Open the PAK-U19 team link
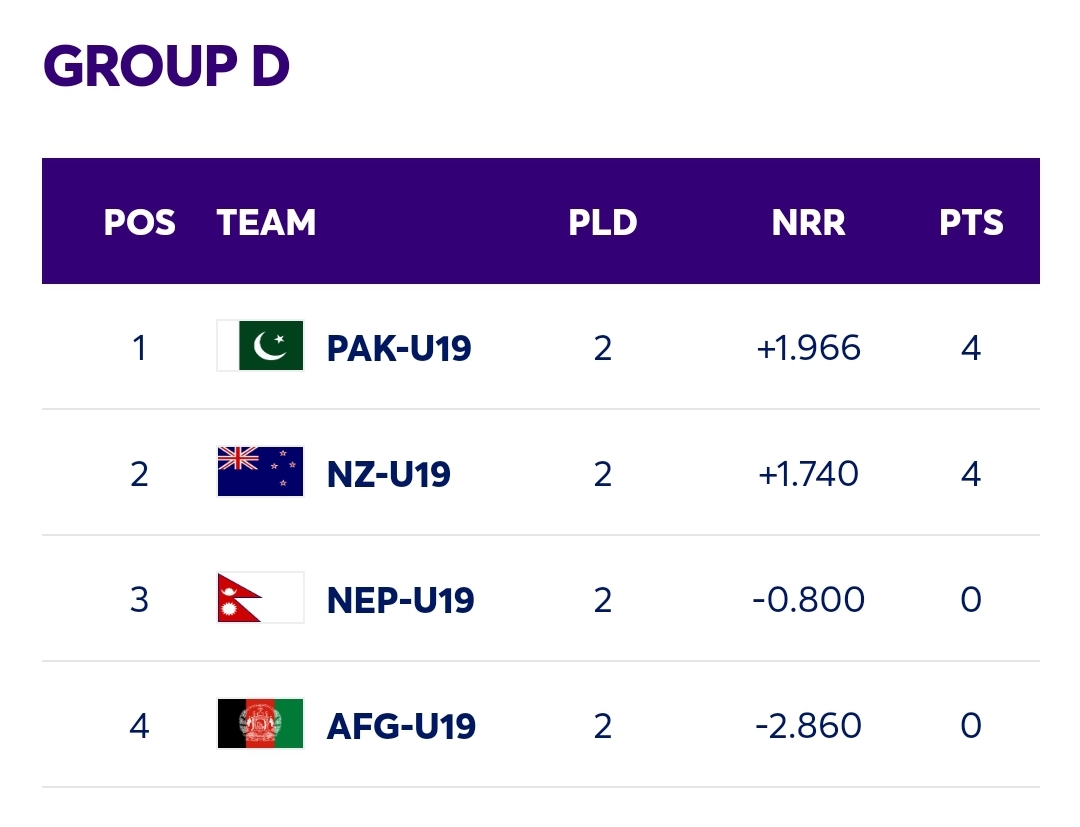This screenshot has width=1080, height=827. click(x=399, y=348)
